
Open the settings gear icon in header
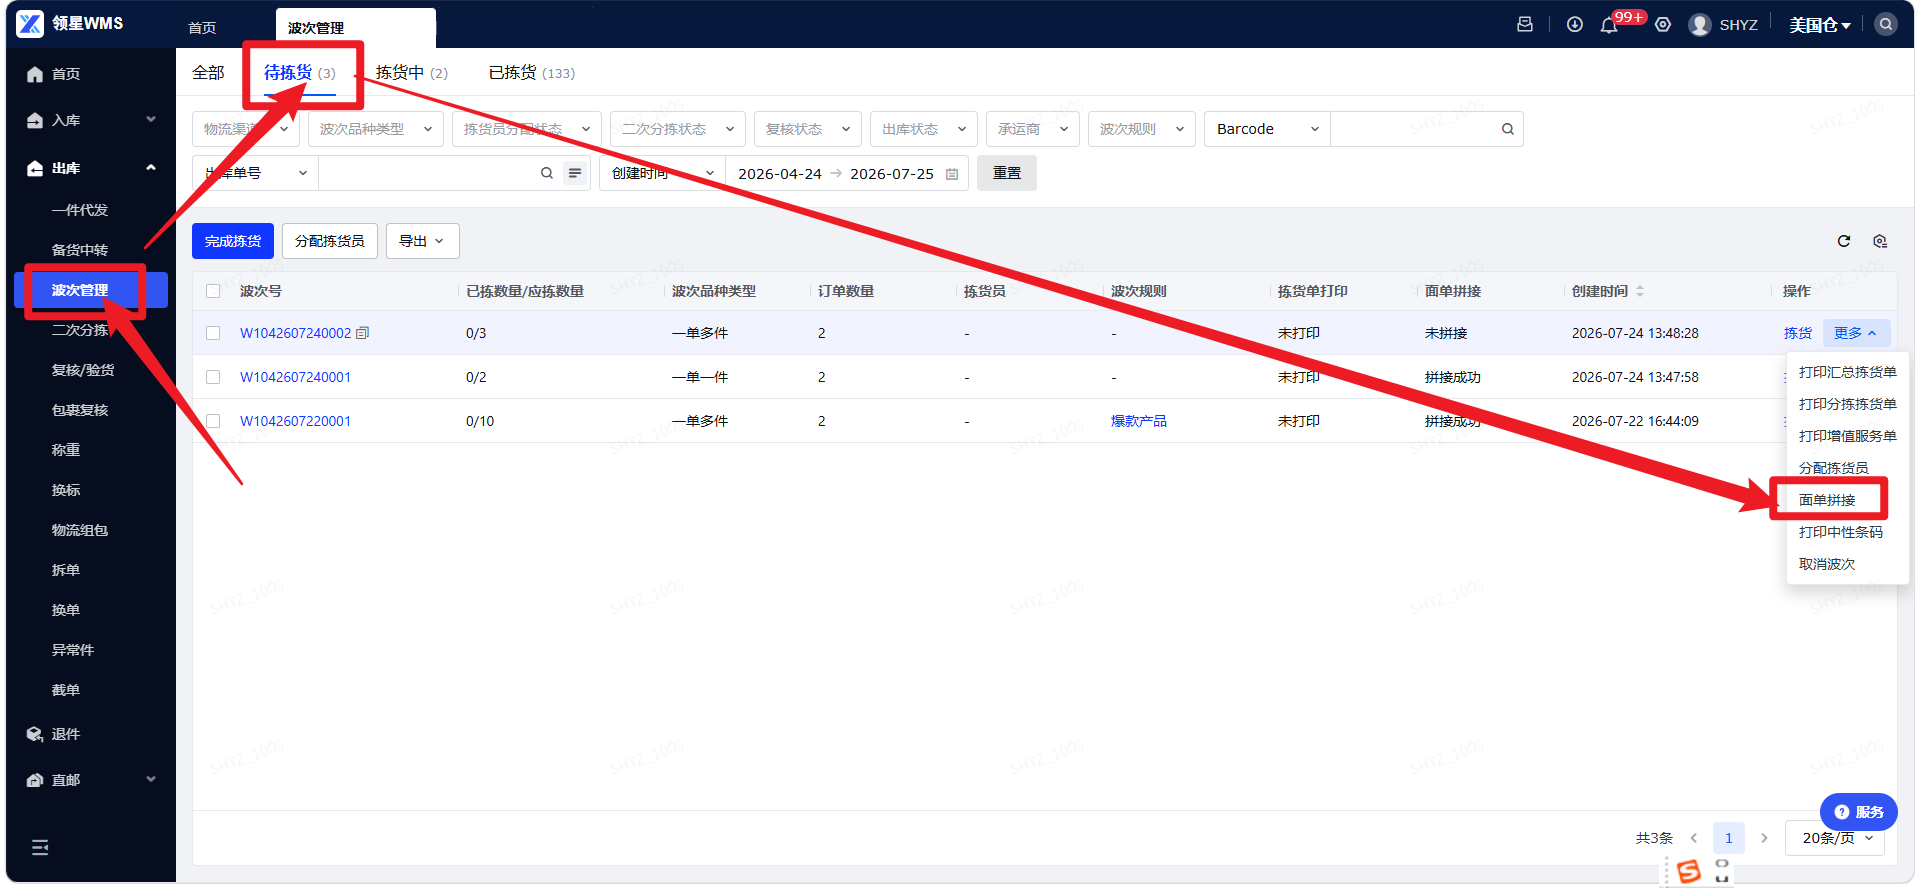(x=1663, y=24)
